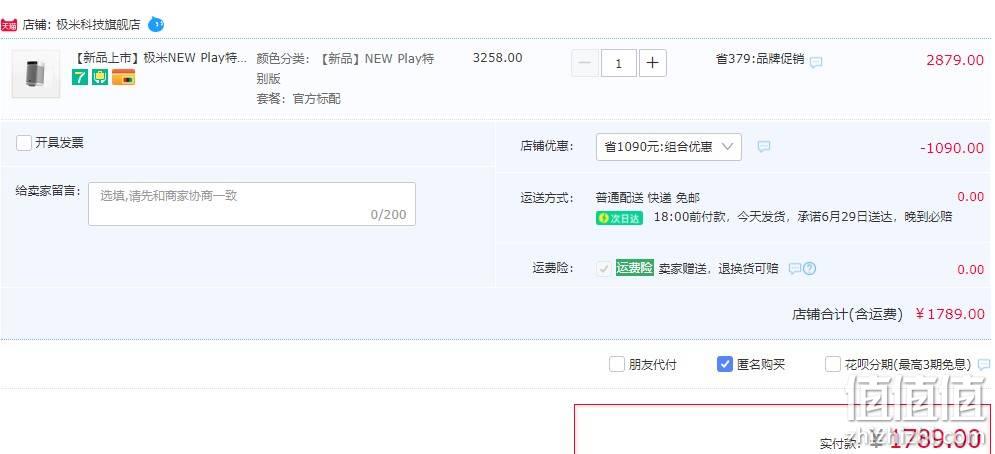The image size is (995, 454).
Task: Toggle the 运费险 checkbox
Action: click(603, 269)
